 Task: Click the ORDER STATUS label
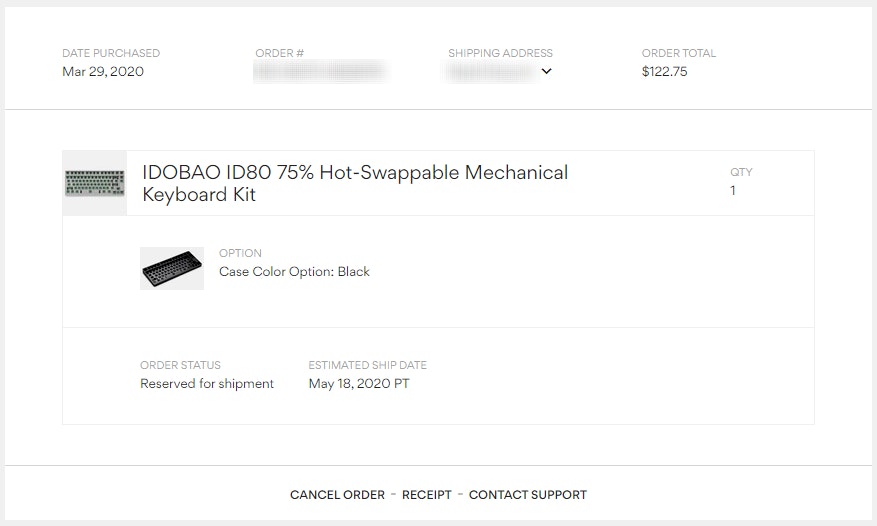tap(180, 365)
